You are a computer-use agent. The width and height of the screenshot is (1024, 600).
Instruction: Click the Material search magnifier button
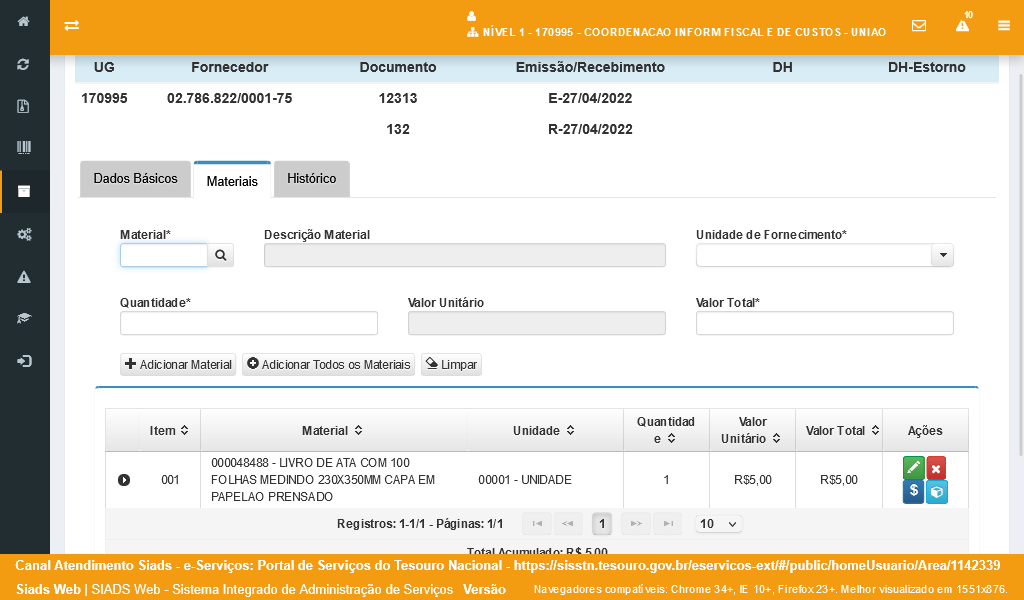pyautogui.click(x=221, y=255)
